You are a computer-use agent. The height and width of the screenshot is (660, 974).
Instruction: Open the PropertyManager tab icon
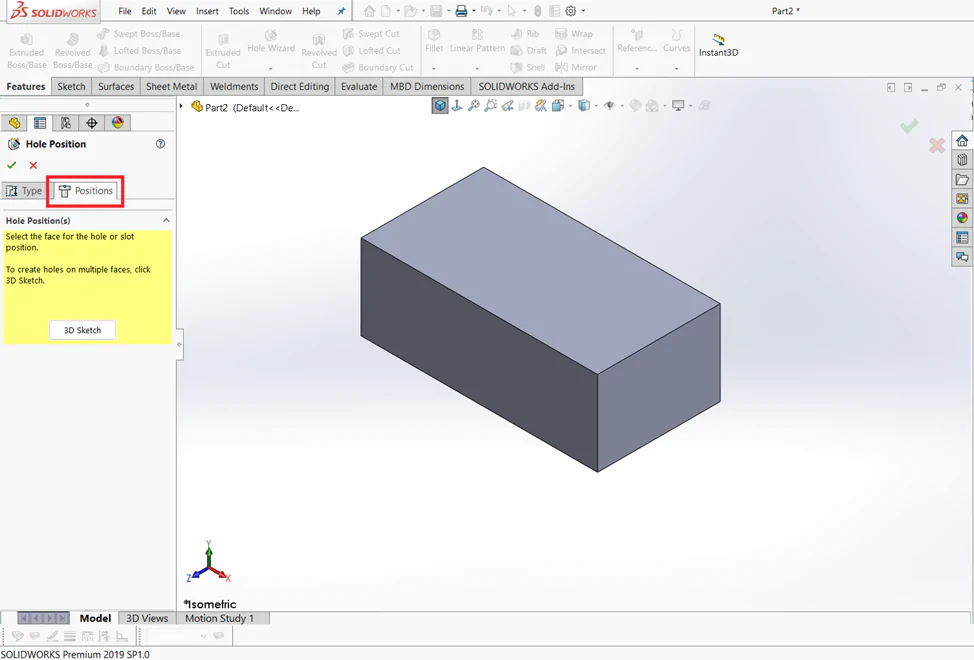40,123
